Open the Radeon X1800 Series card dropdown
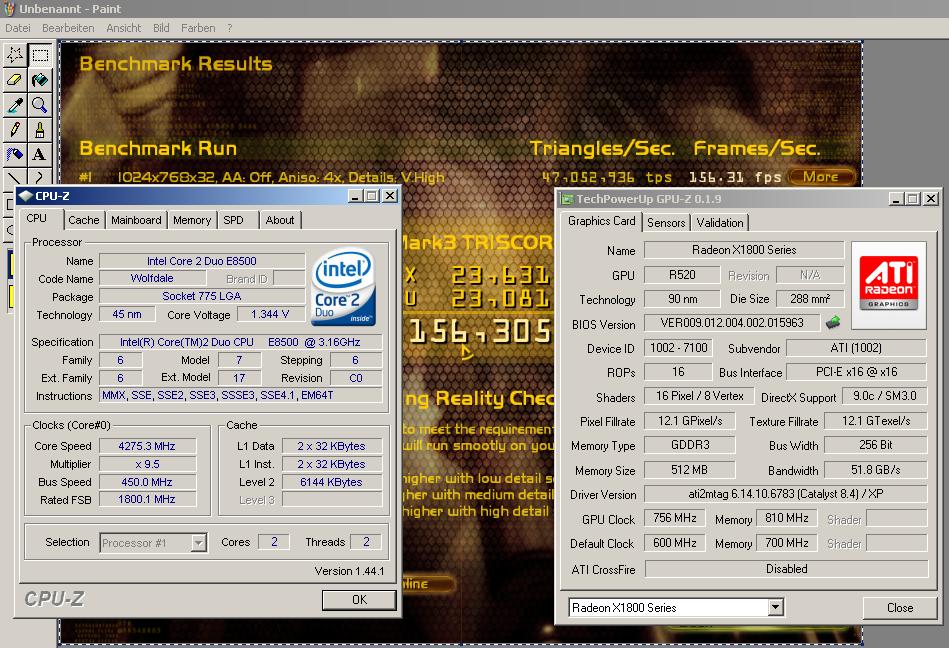This screenshot has width=949, height=648. point(775,607)
